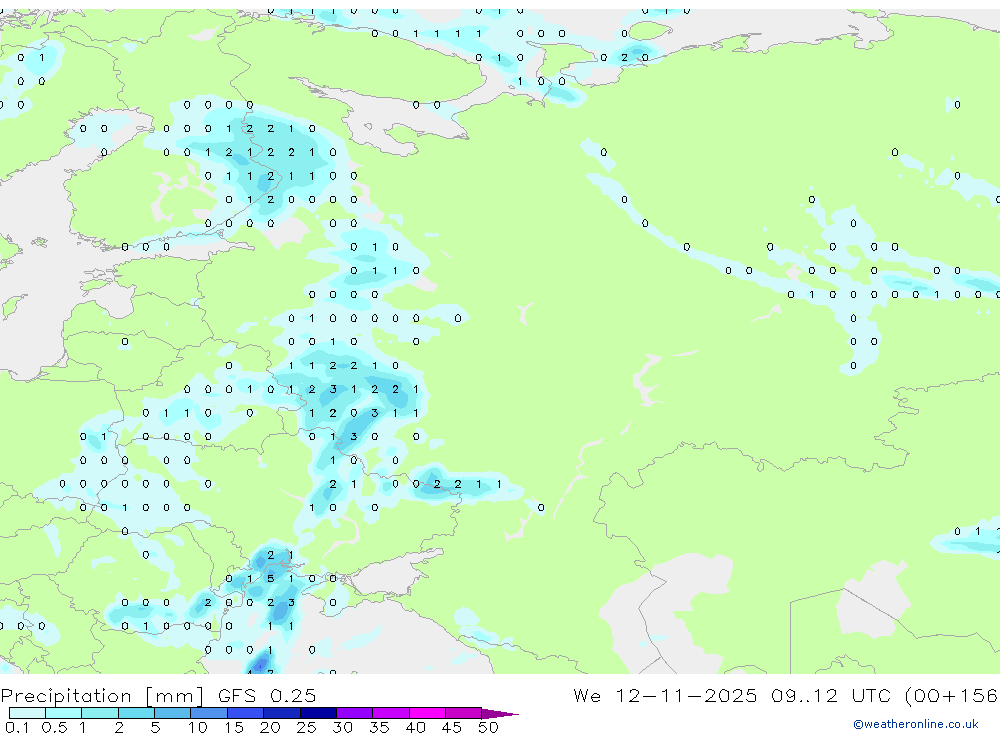Click the 40–45 mm legend swatch
Image resolution: width=1000 pixels, height=733 pixels.
(427, 713)
